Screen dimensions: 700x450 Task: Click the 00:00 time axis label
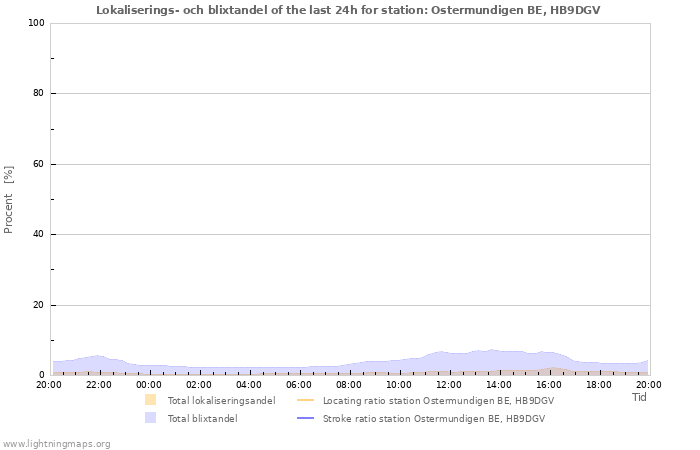click(x=149, y=384)
